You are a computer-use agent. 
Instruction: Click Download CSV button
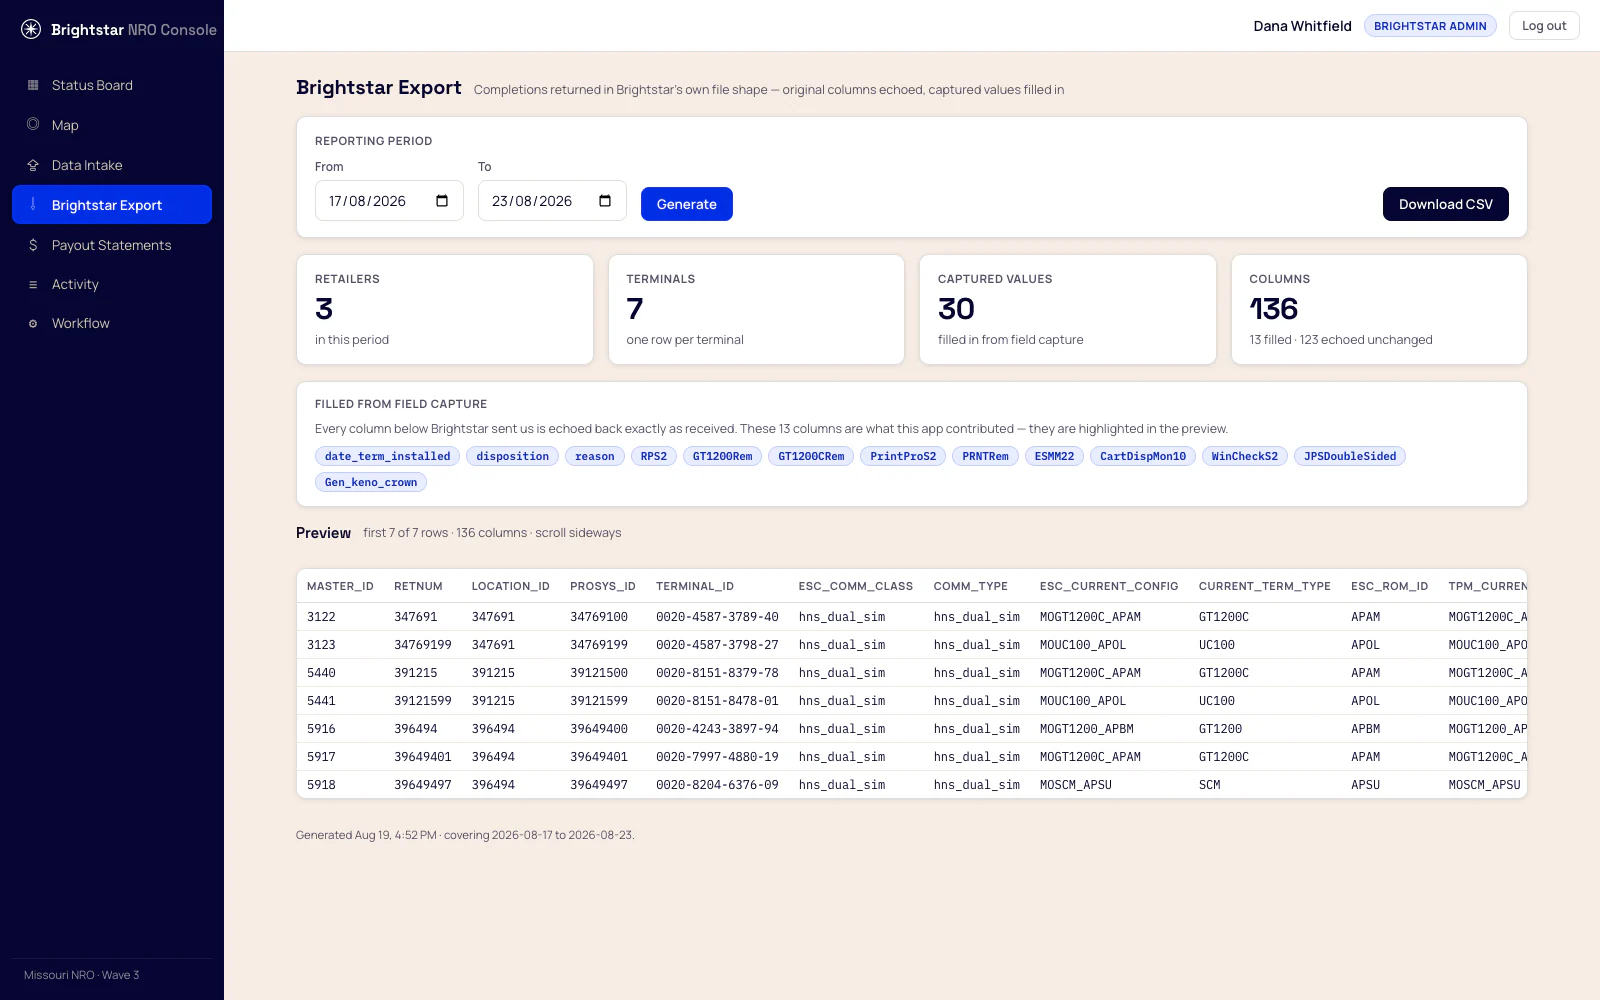coord(1446,204)
